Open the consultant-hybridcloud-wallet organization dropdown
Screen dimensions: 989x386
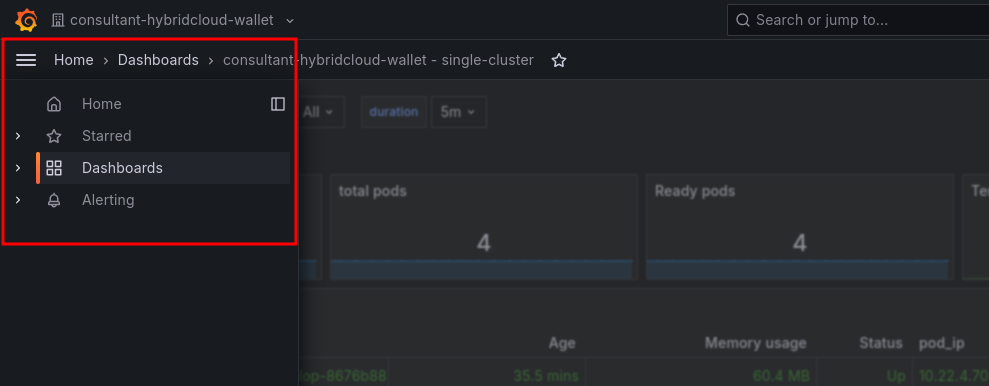pos(172,20)
